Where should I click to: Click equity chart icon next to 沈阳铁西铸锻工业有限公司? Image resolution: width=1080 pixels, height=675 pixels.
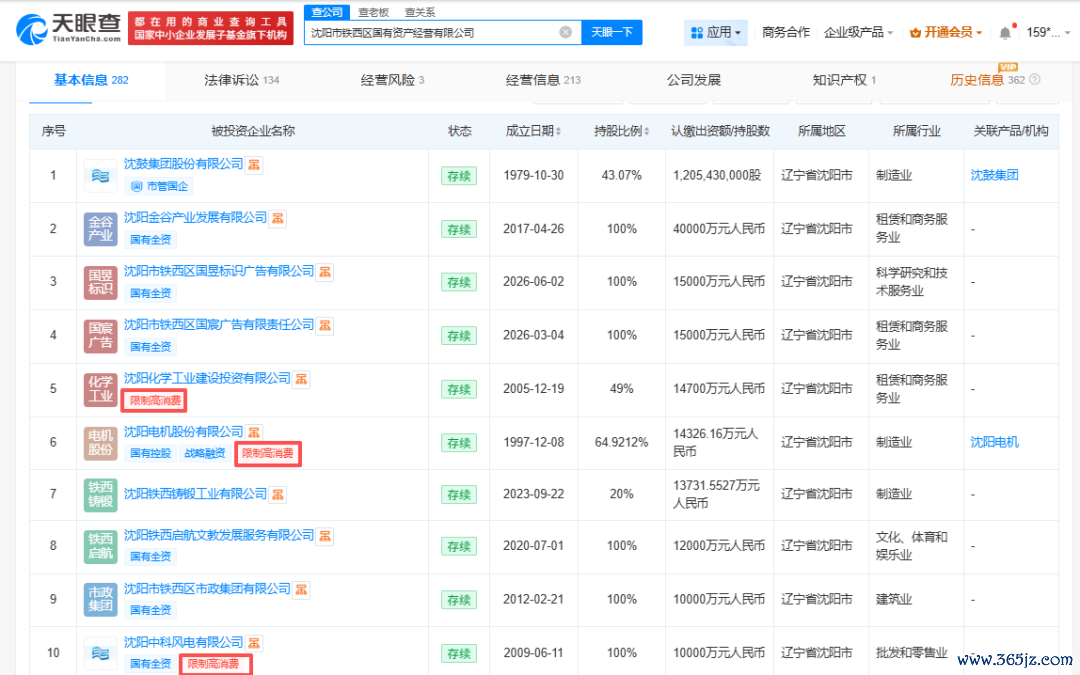pyautogui.click(x=278, y=495)
